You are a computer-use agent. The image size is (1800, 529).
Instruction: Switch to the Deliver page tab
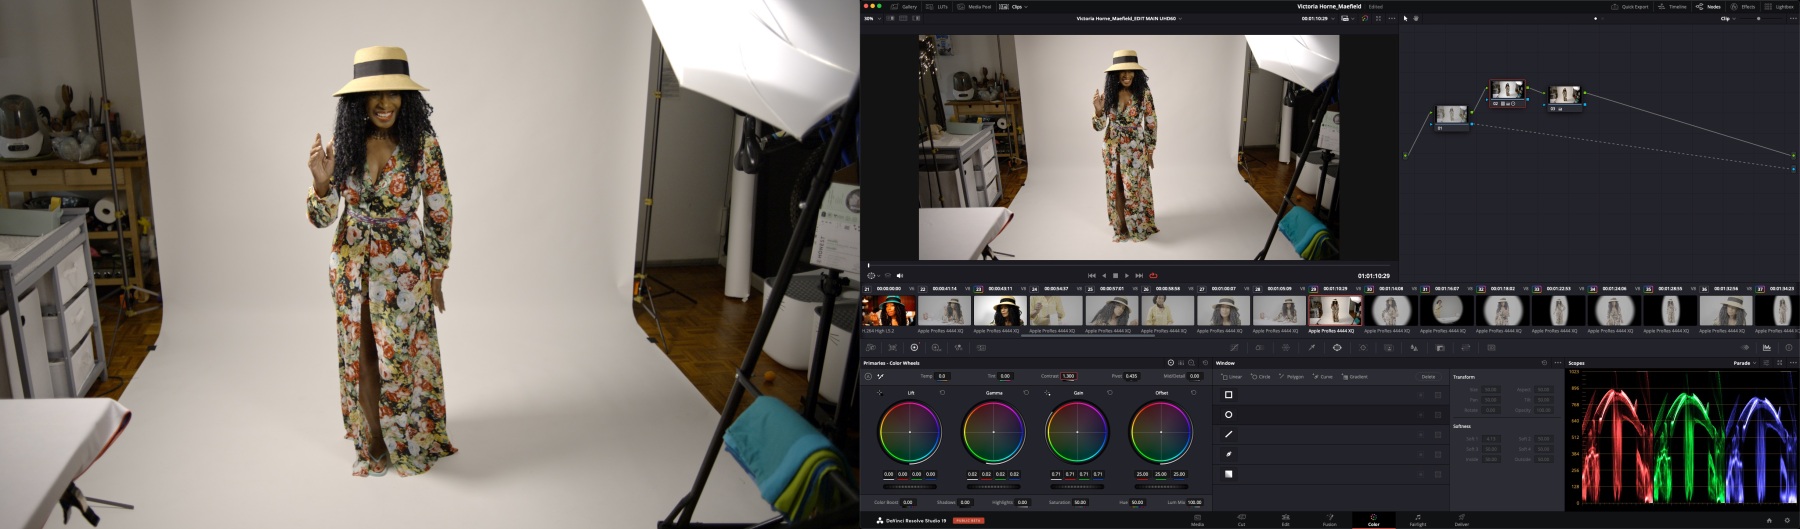tap(1462, 520)
